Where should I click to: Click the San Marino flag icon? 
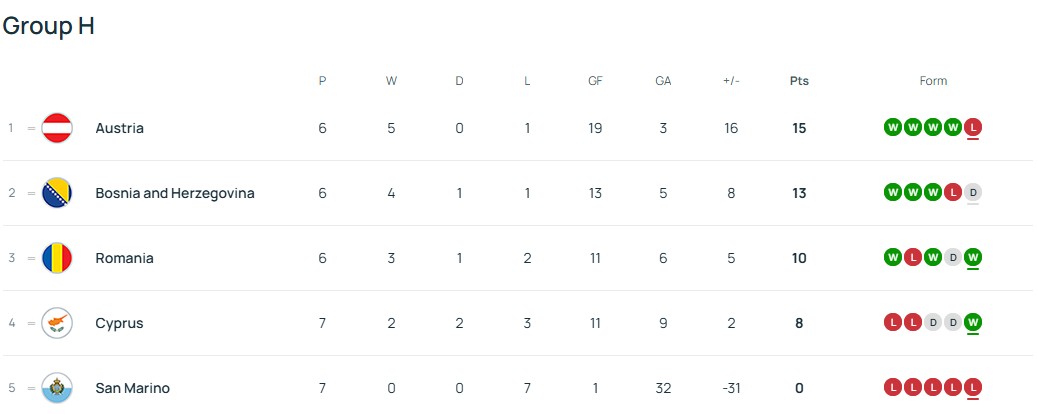57,388
